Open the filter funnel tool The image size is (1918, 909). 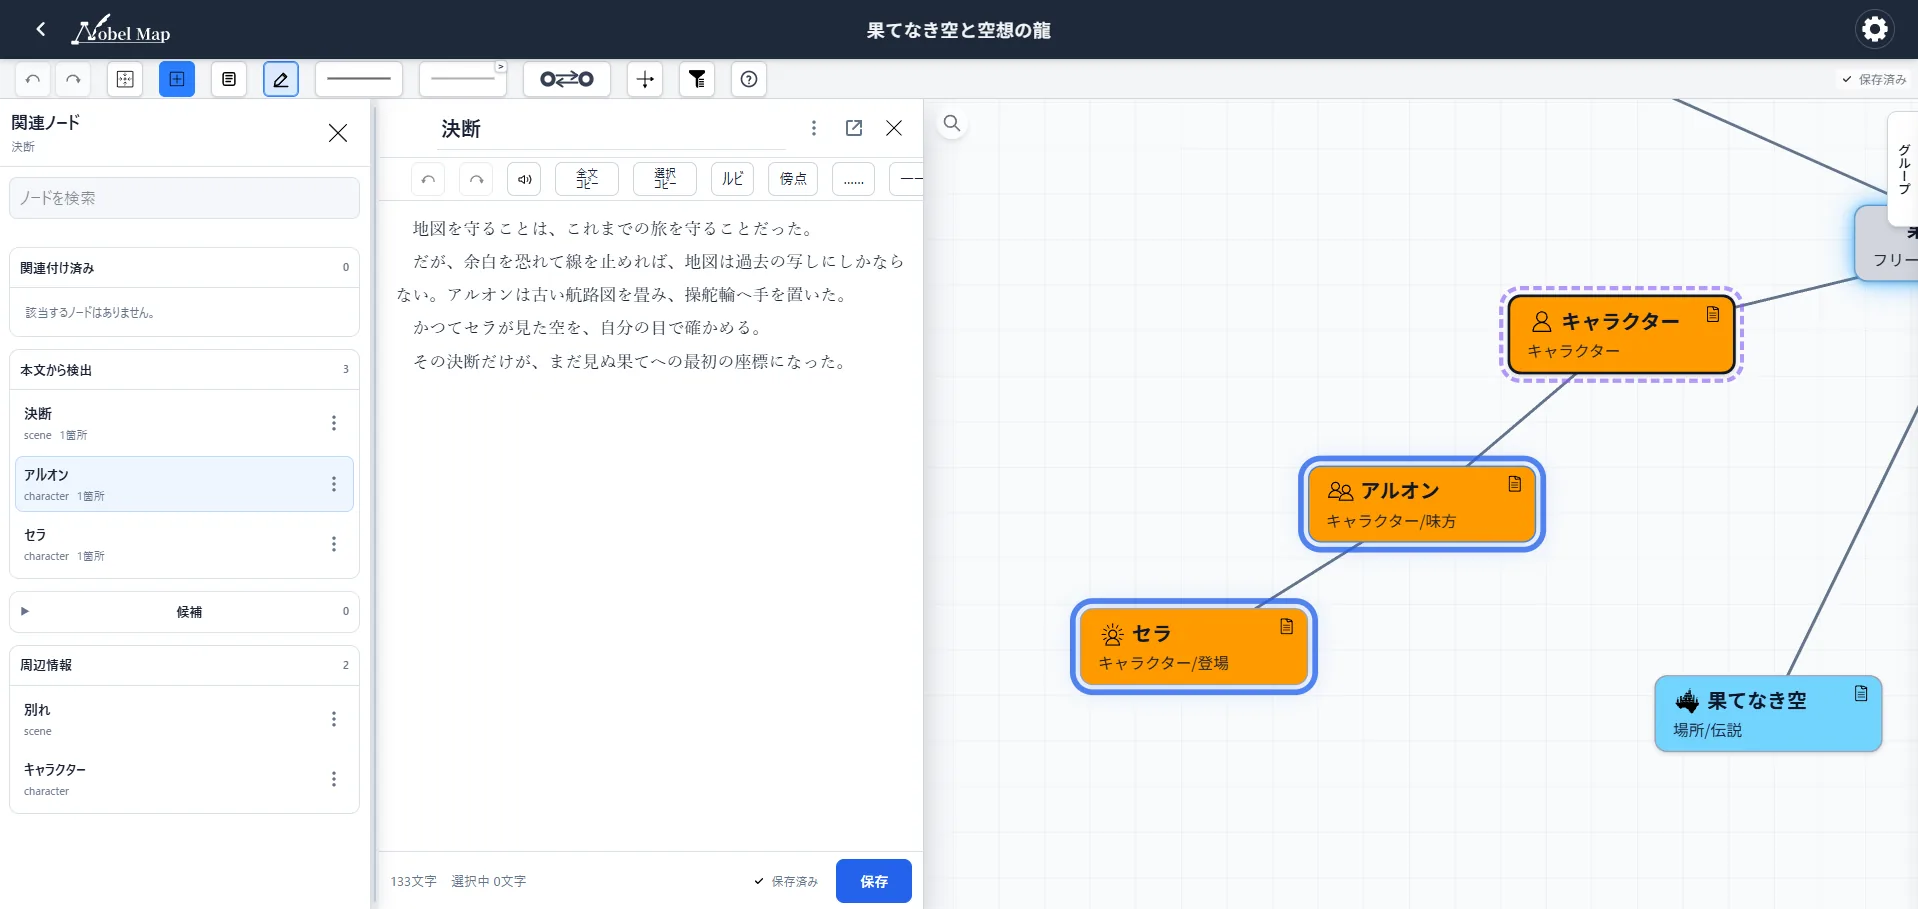[697, 79]
